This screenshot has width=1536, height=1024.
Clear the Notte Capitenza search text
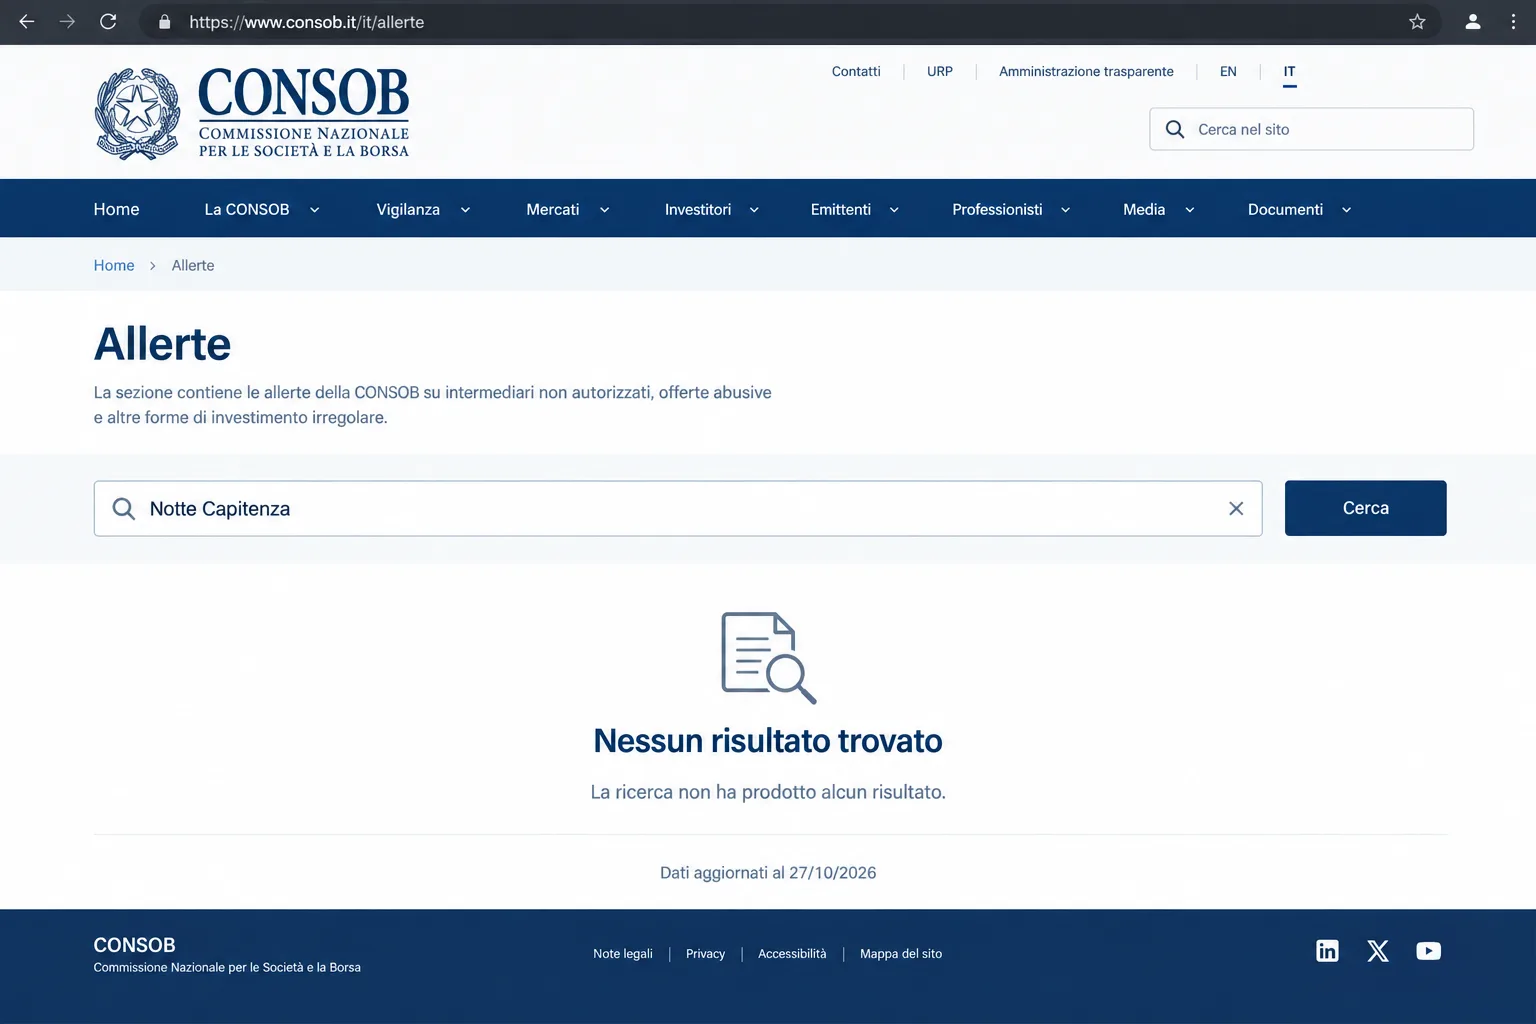[x=1236, y=508]
